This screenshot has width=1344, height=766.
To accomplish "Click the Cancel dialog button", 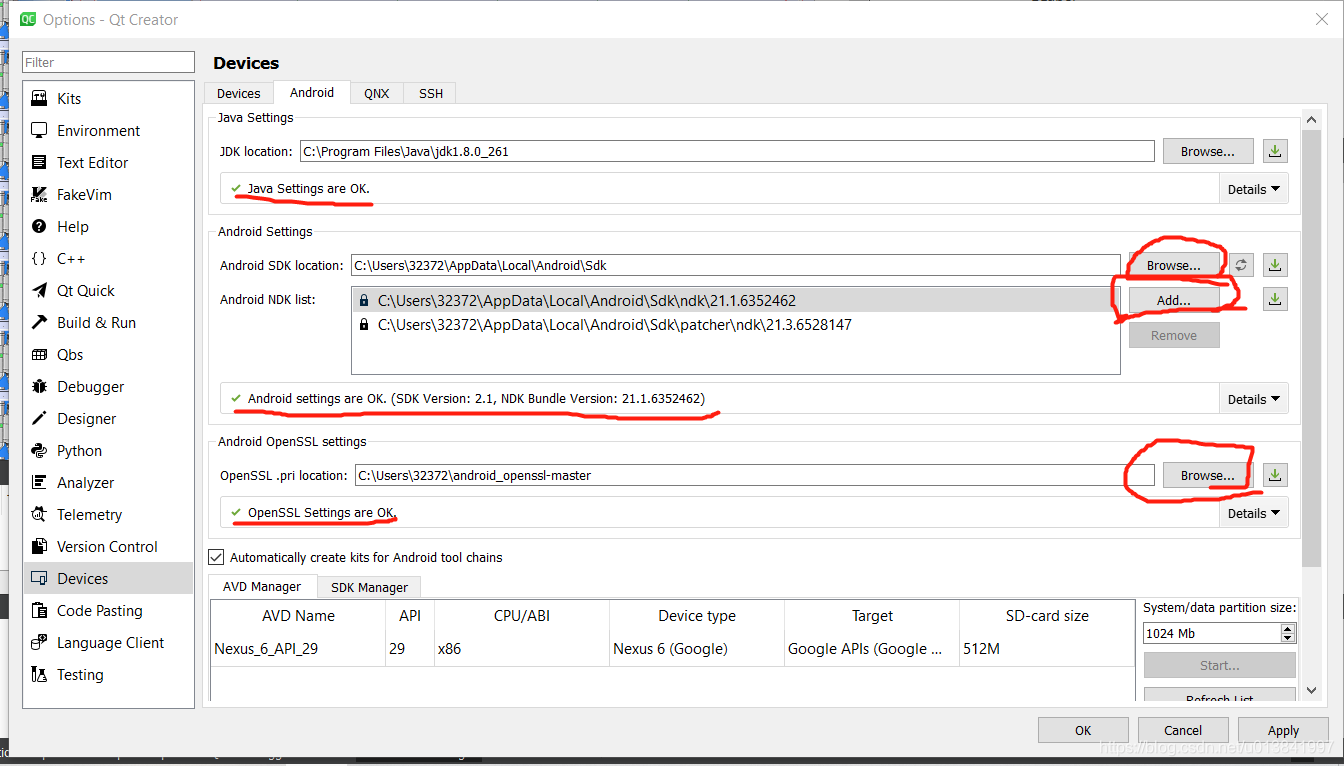I will click(1183, 730).
